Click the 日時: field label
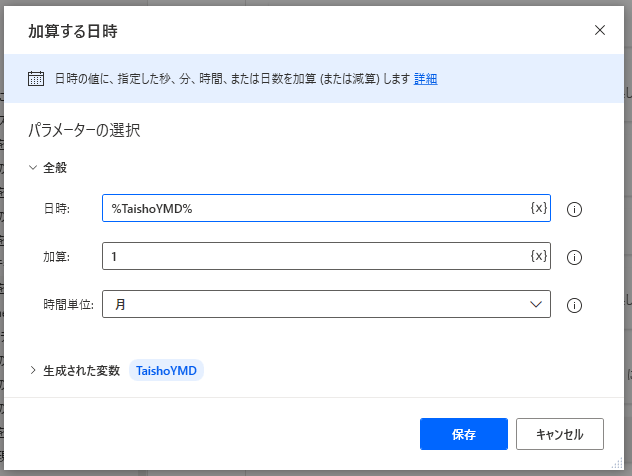 (x=56, y=208)
